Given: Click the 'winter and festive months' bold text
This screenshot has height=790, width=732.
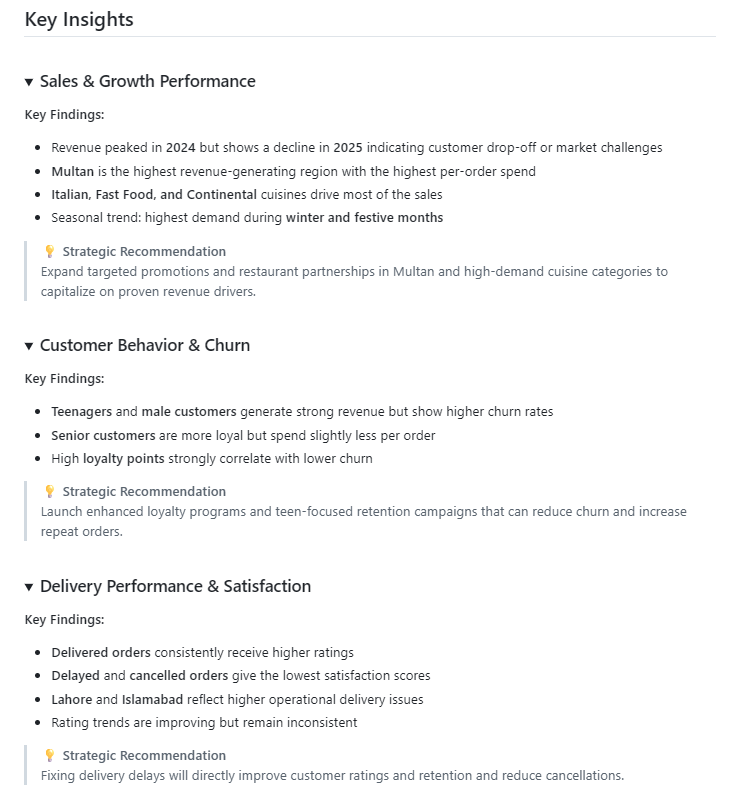Looking at the screenshot, I should point(365,218).
